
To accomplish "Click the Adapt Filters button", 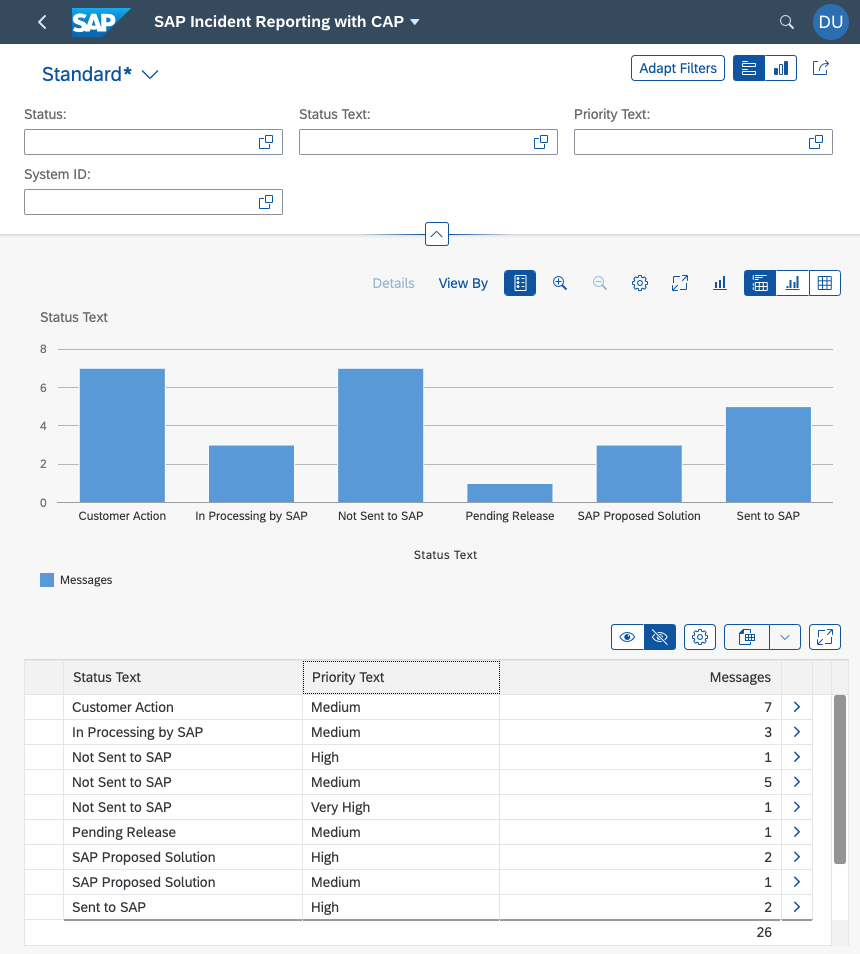I will point(678,68).
